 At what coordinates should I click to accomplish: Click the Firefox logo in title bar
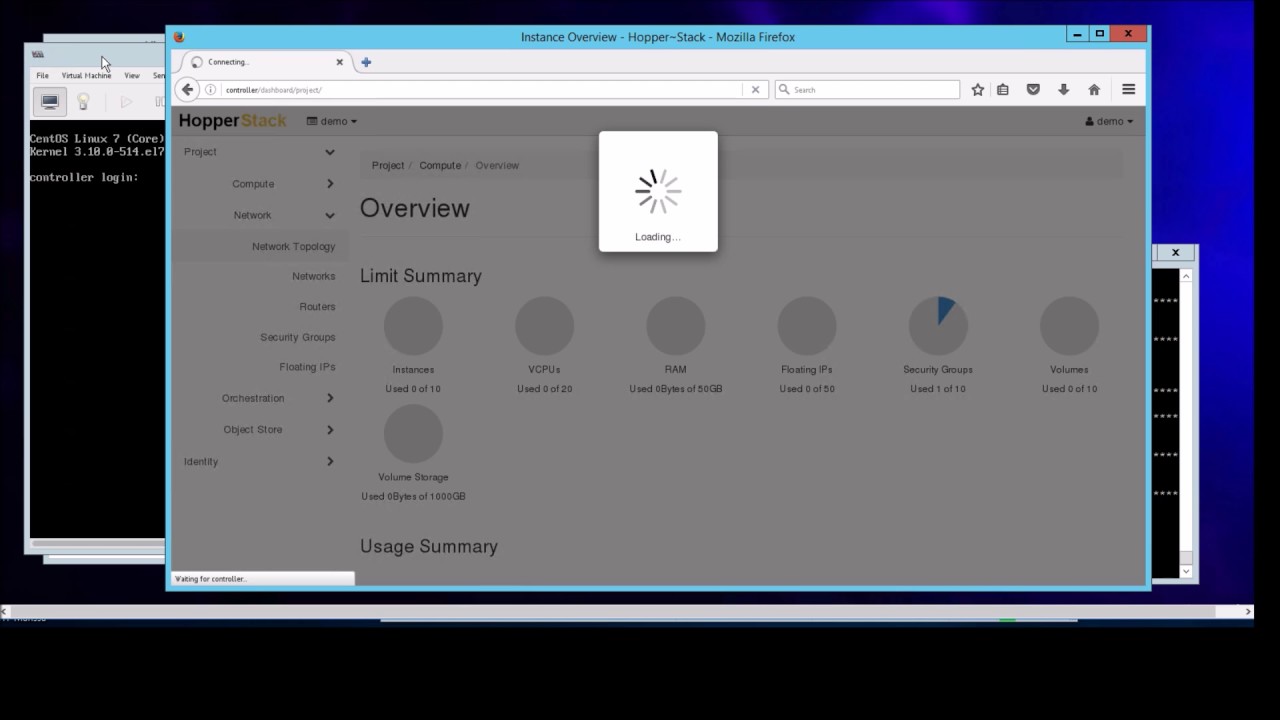point(179,37)
